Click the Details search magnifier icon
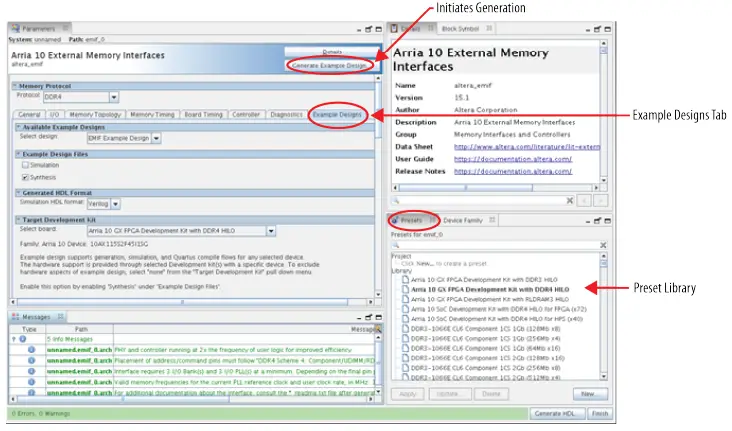This screenshot has width=732, height=431. (396, 200)
